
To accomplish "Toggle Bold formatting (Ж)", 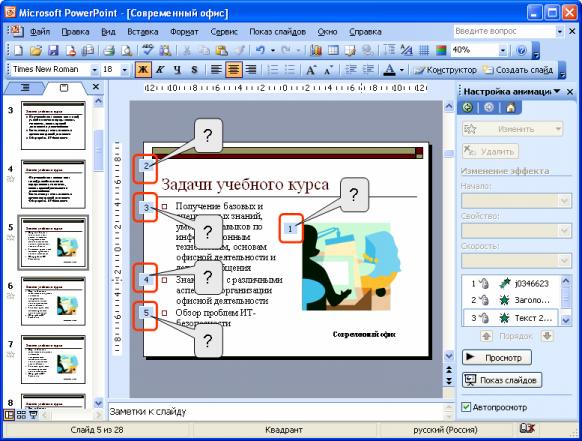I will [143, 69].
